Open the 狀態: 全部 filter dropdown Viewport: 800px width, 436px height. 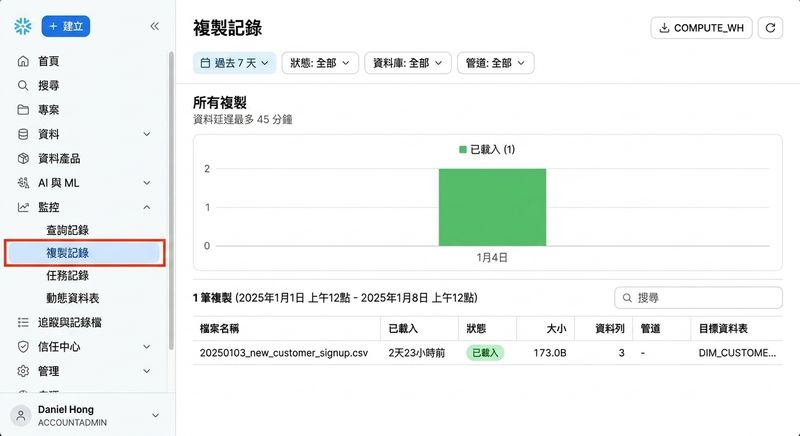click(320, 63)
